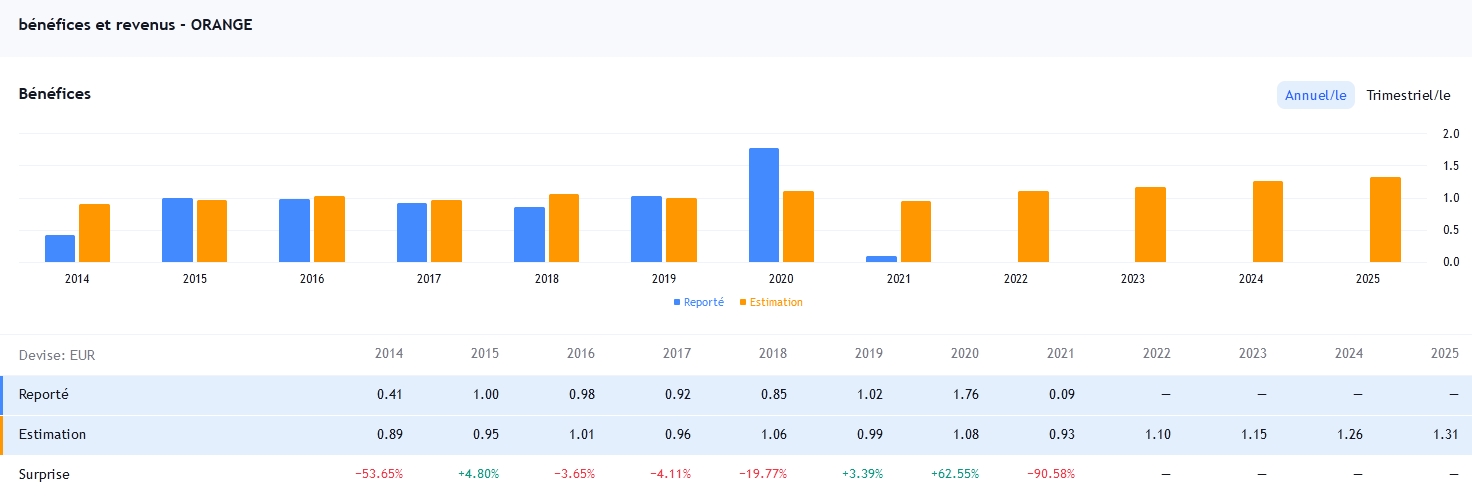Select the Estimation row label in table
Screen dimensions: 1472x499
[x=52, y=435]
